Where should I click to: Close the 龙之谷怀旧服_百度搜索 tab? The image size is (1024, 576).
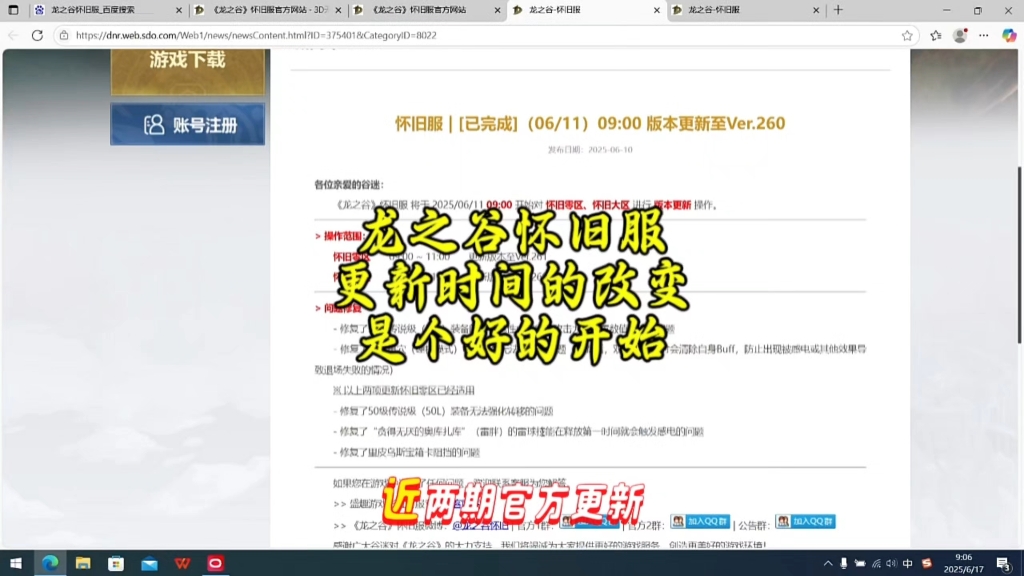179,10
